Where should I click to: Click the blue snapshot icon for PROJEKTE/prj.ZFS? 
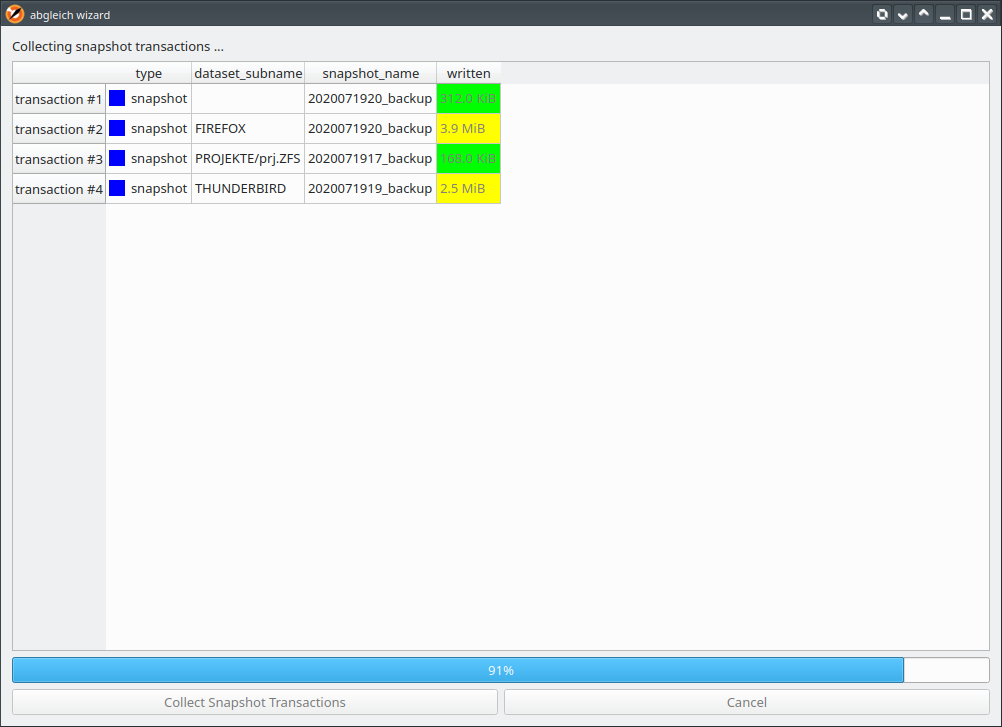[x=117, y=158]
